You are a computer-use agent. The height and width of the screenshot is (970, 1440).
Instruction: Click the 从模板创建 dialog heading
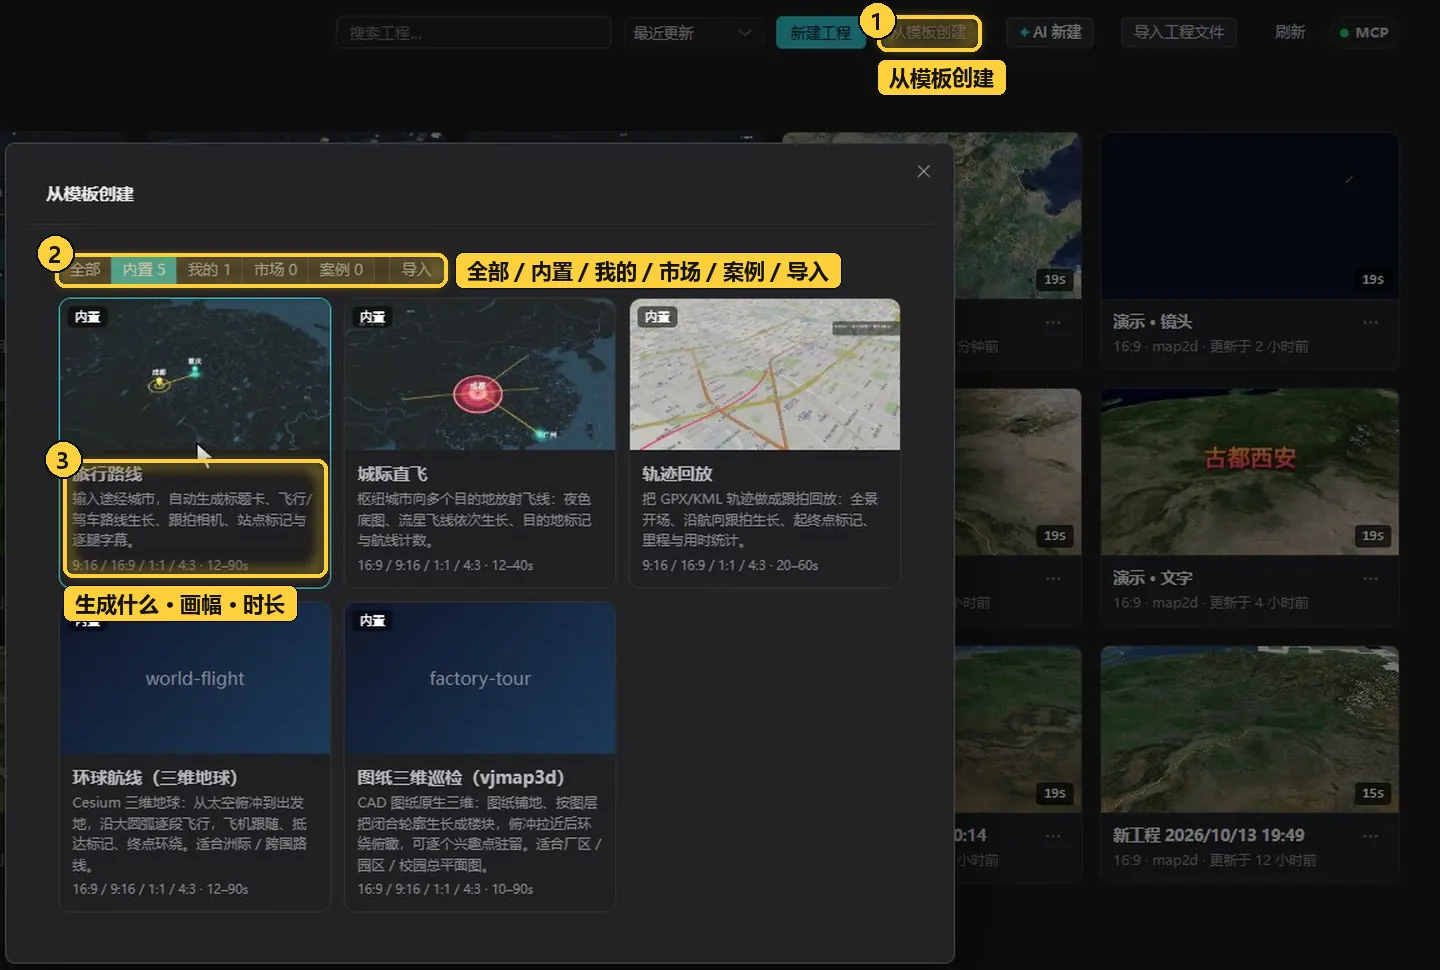[x=90, y=194]
